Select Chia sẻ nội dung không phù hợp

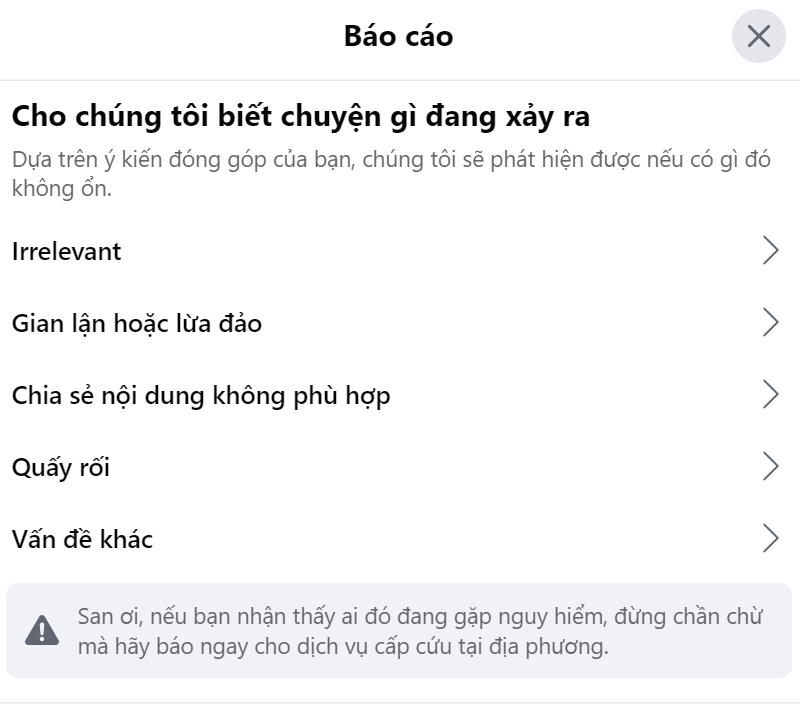[201, 395]
